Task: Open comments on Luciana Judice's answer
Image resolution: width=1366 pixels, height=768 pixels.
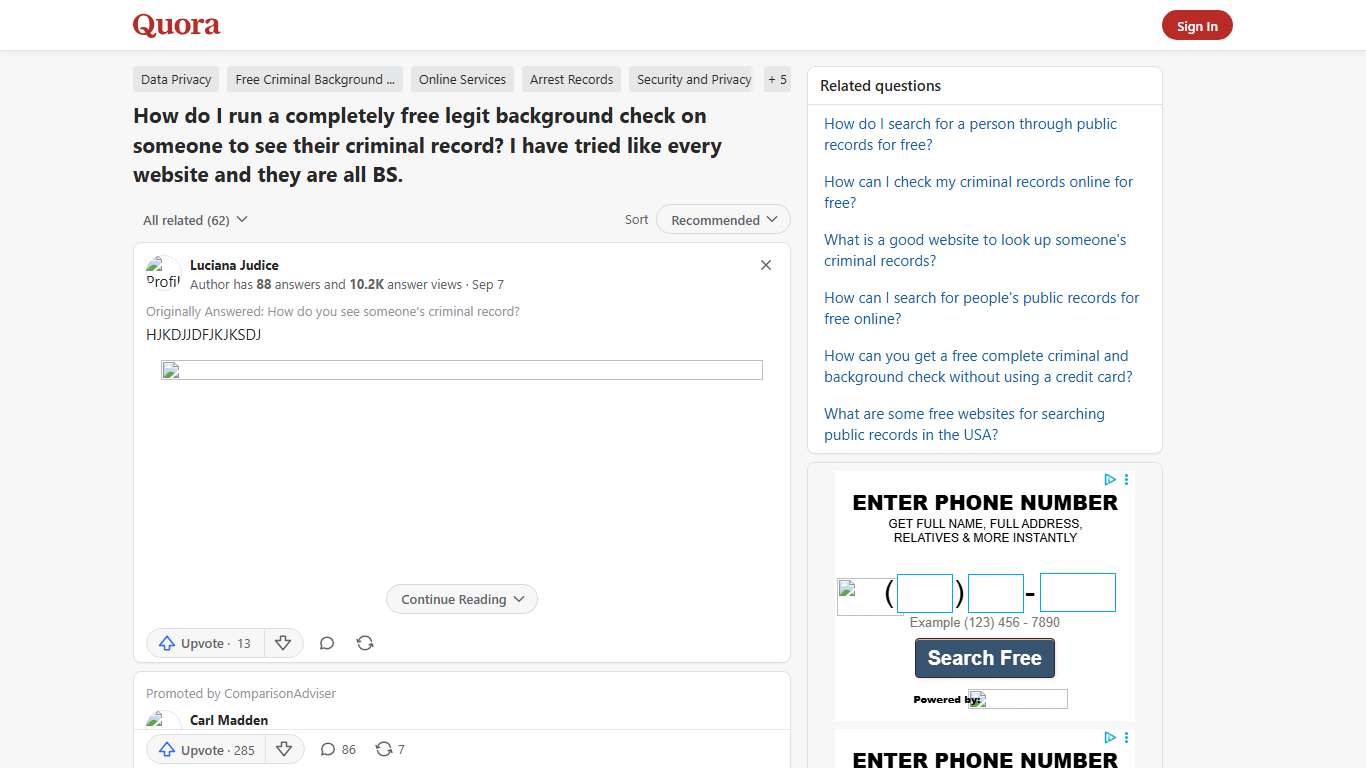Action: pyautogui.click(x=326, y=643)
